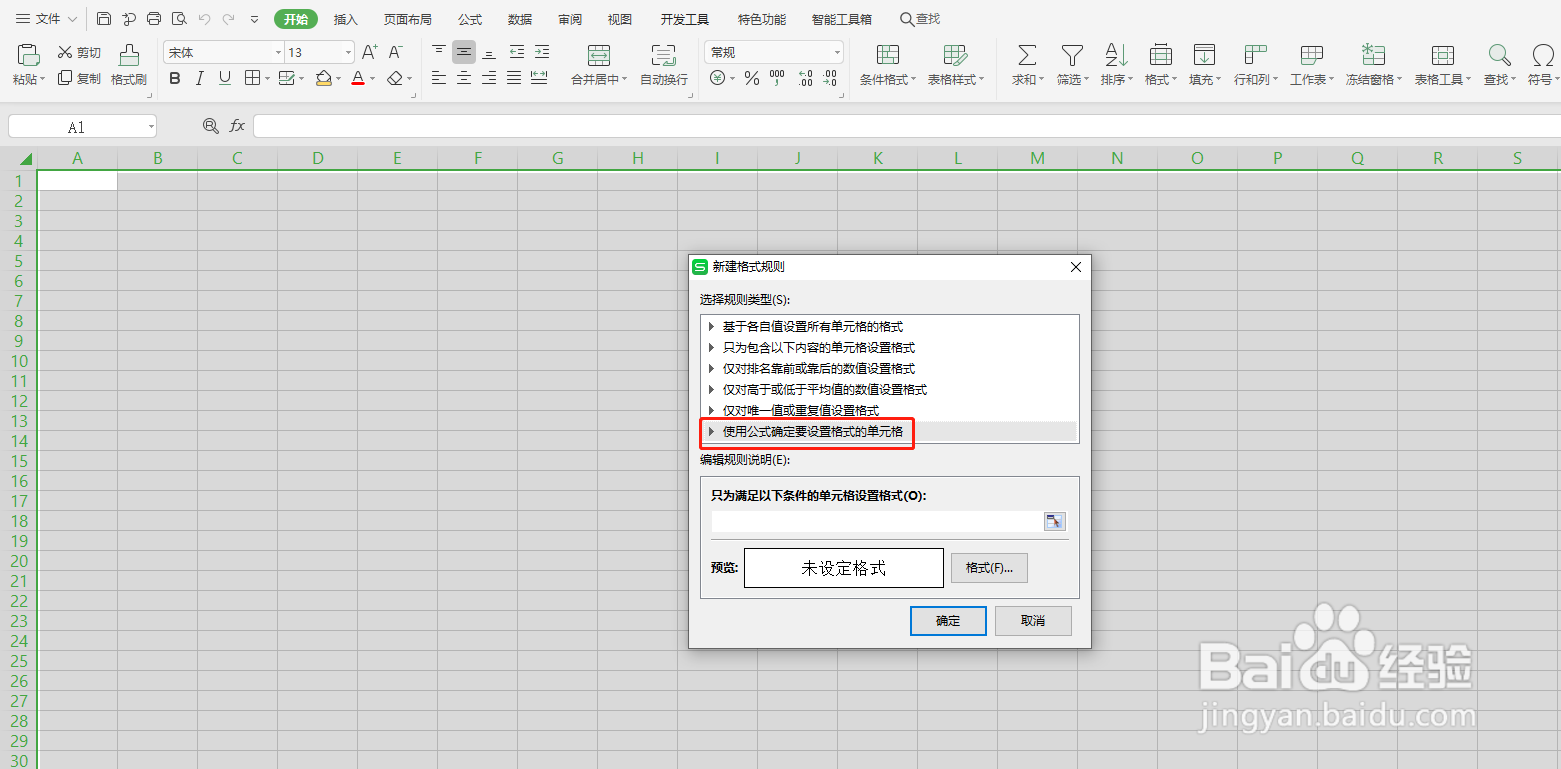Toggle bottom vertical alignment
Screen dimensions: 1561x769
point(489,52)
